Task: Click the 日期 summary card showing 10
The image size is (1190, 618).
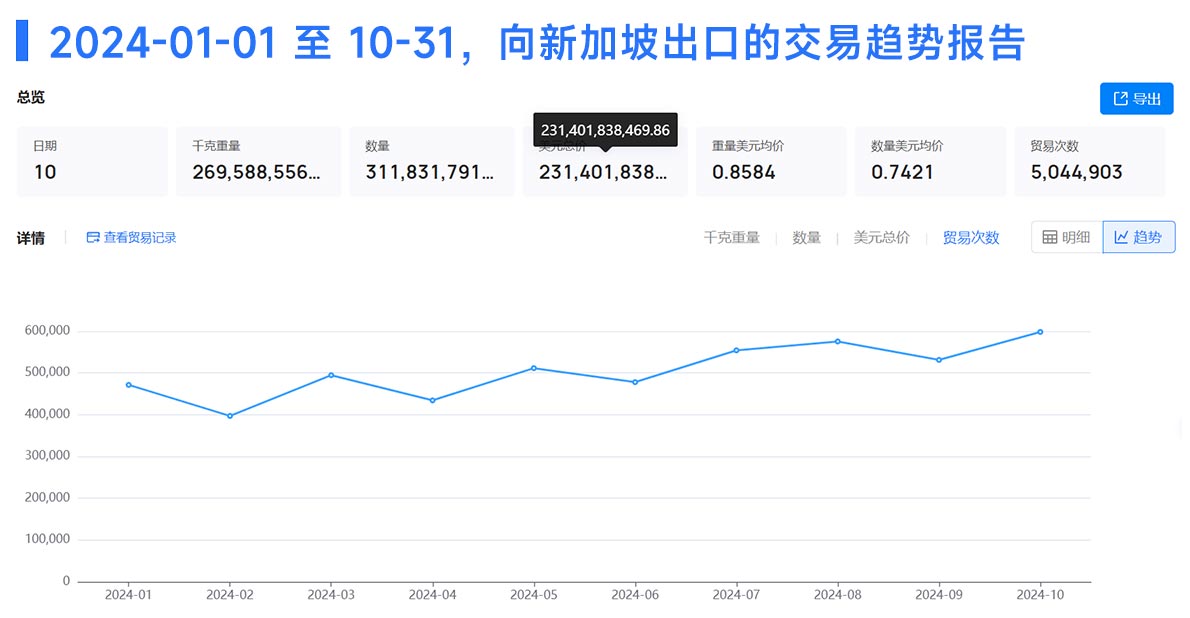Action: tap(93, 162)
